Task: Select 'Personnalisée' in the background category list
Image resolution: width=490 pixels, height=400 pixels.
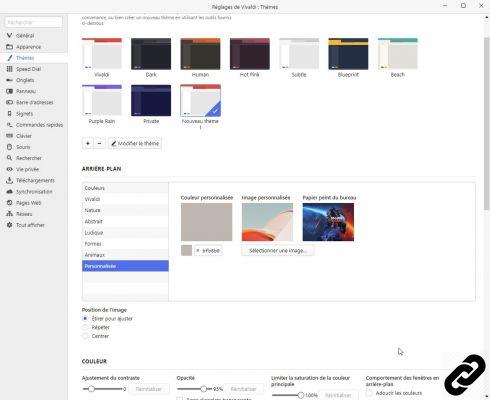Action: (x=125, y=266)
